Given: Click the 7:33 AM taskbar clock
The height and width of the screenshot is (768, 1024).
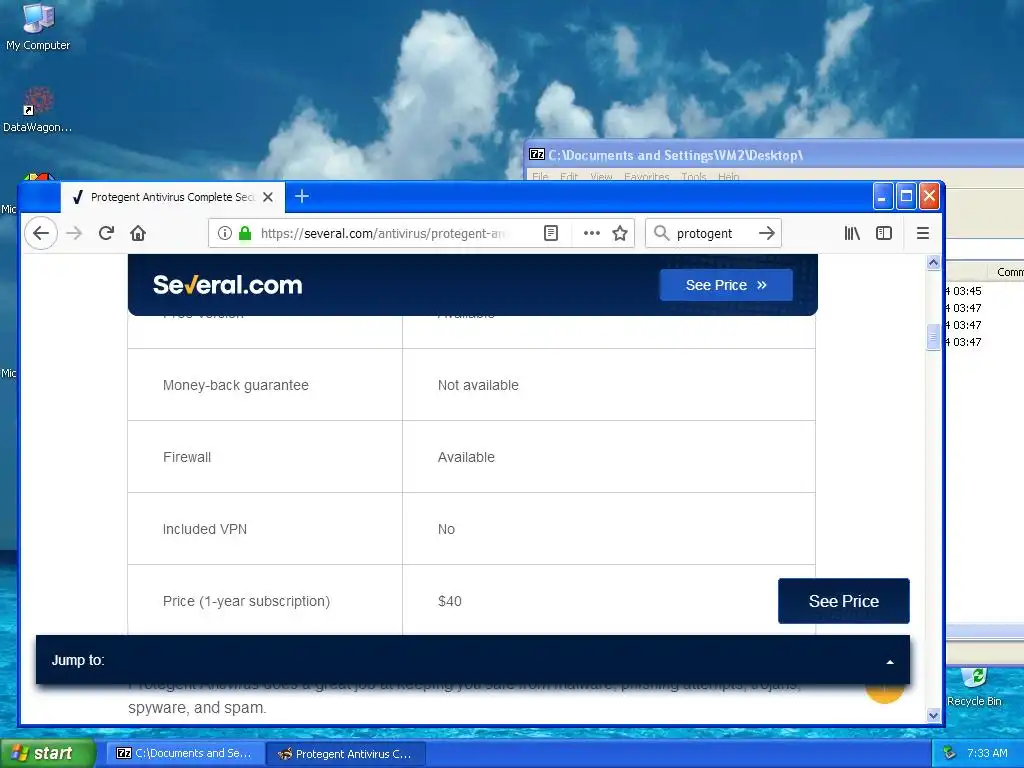Looking at the screenshot, I should tap(987, 753).
